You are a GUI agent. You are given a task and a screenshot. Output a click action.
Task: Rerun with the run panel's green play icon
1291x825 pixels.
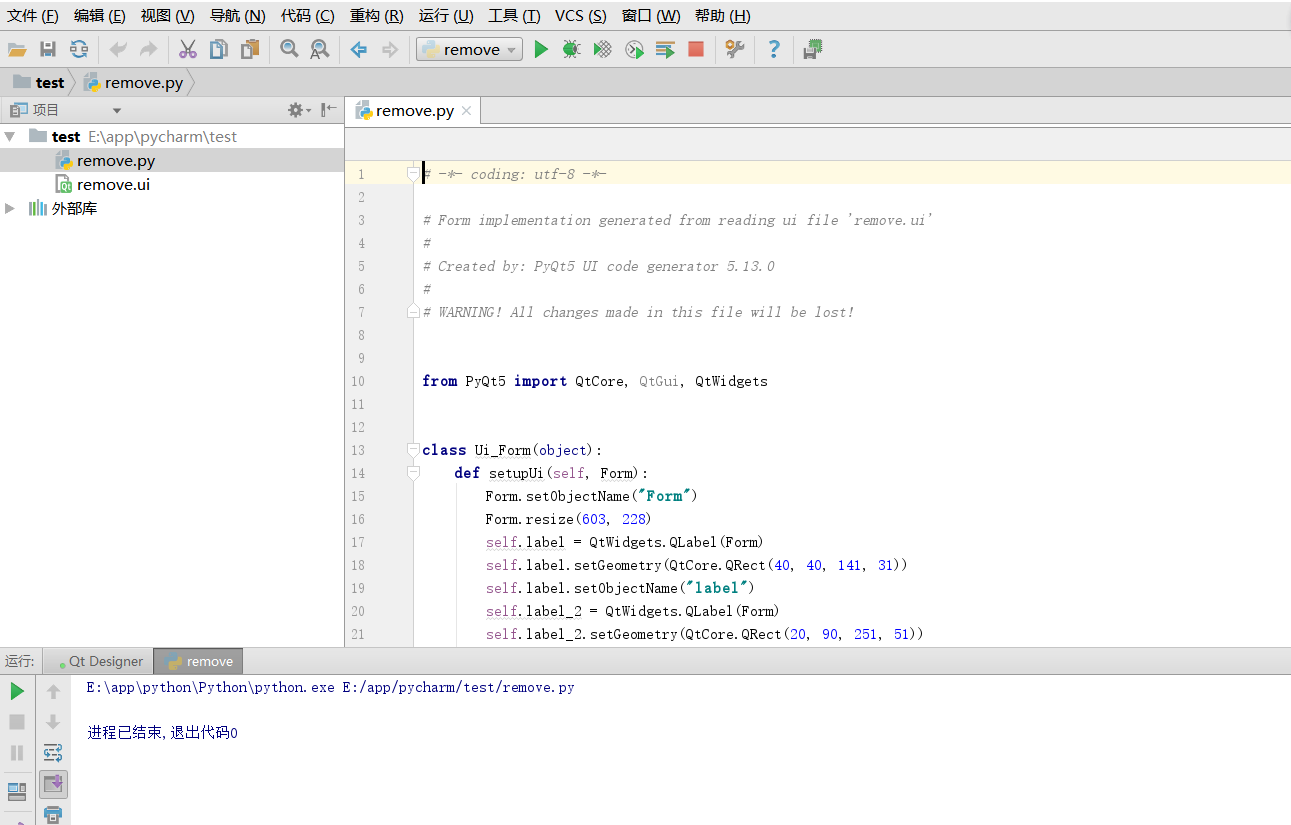point(17,691)
